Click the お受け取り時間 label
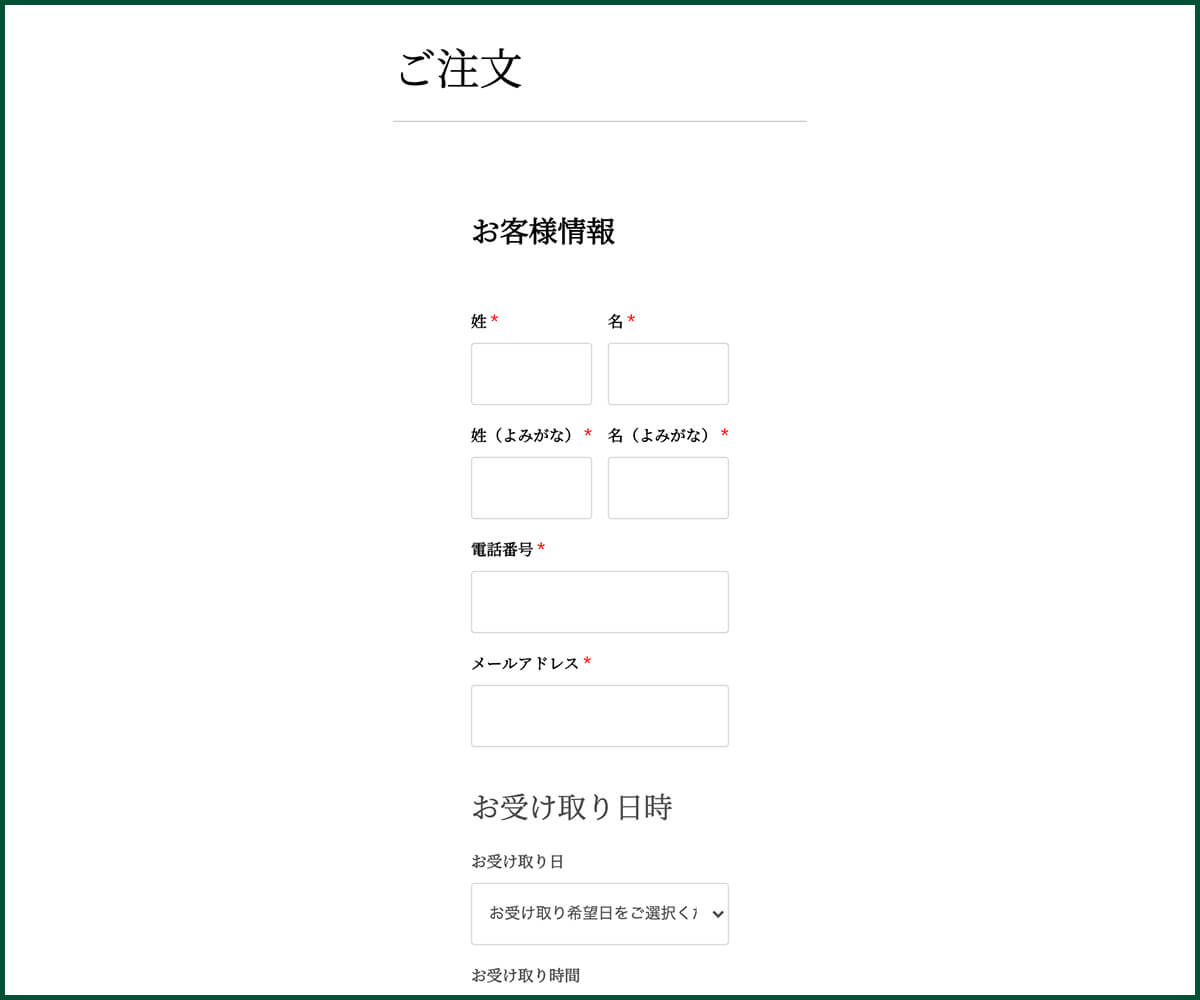1200x1000 pixels. [525, 975]
